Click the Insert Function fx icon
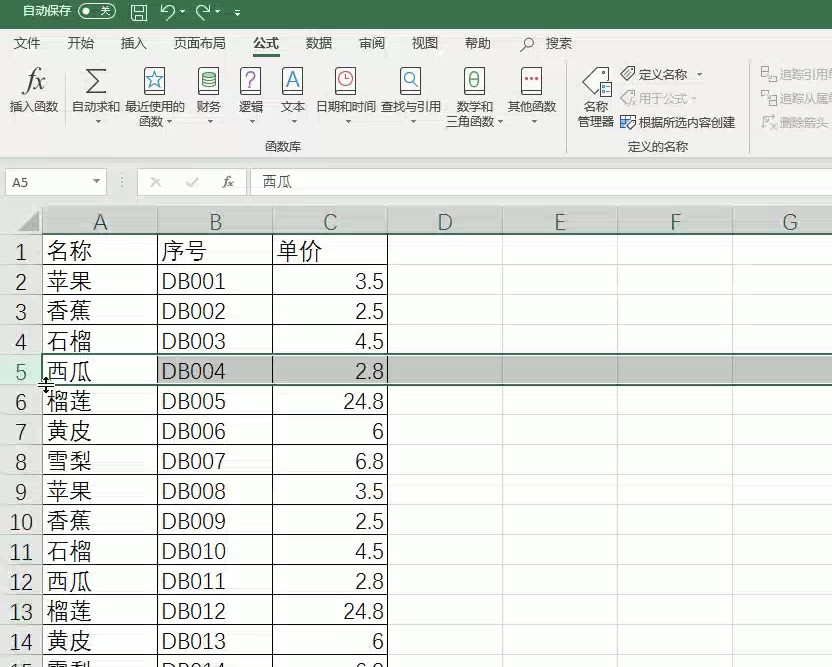Screen dimensions: 832x667 34,82
